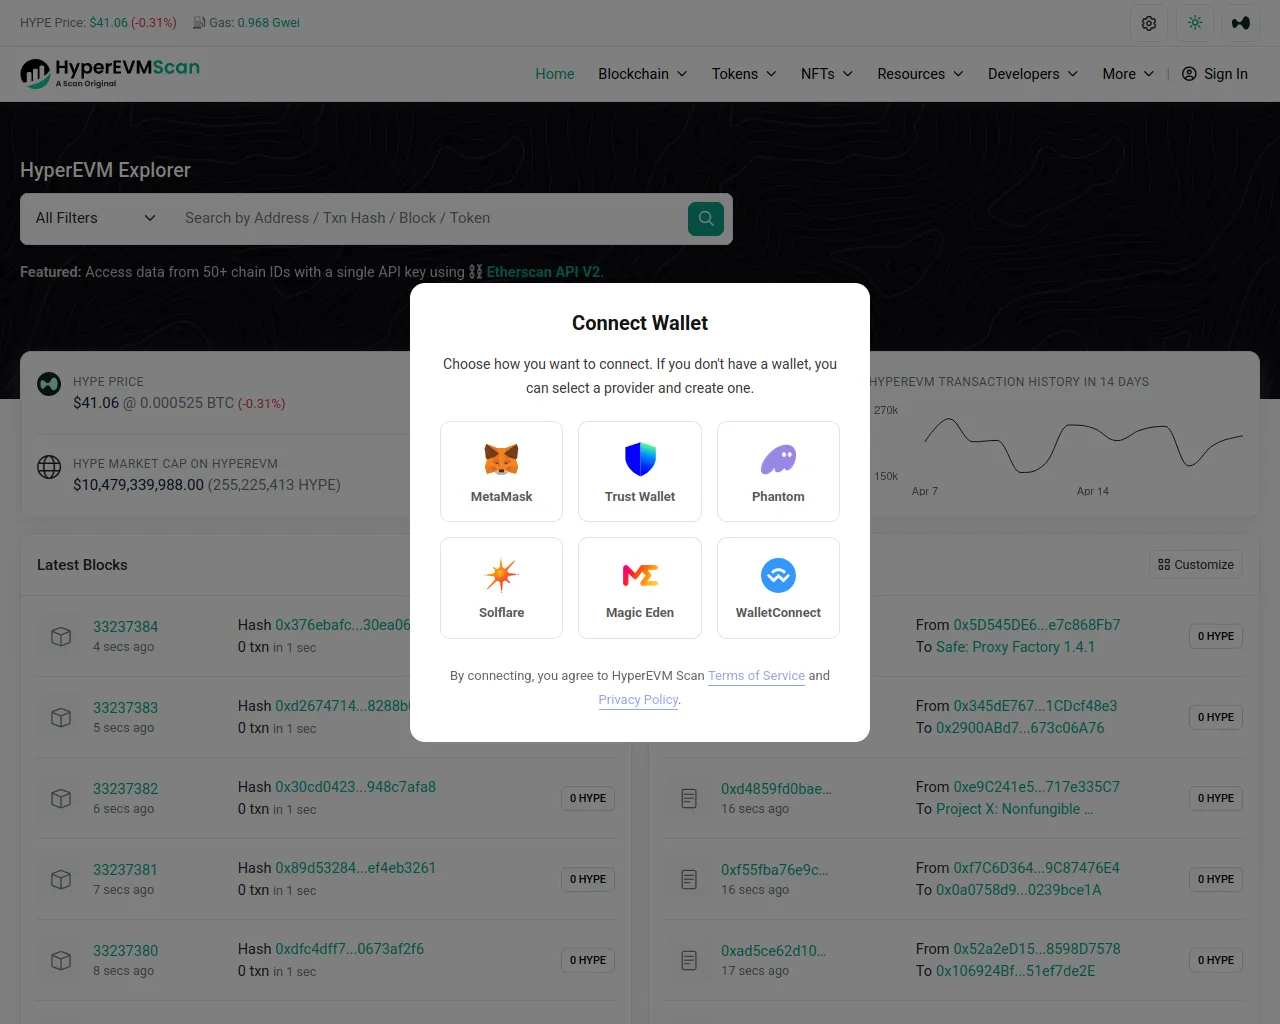This screenshot has height=1024, width=1280.
Task: Click the block cube icon for 33237381
Action: point(61,879)
